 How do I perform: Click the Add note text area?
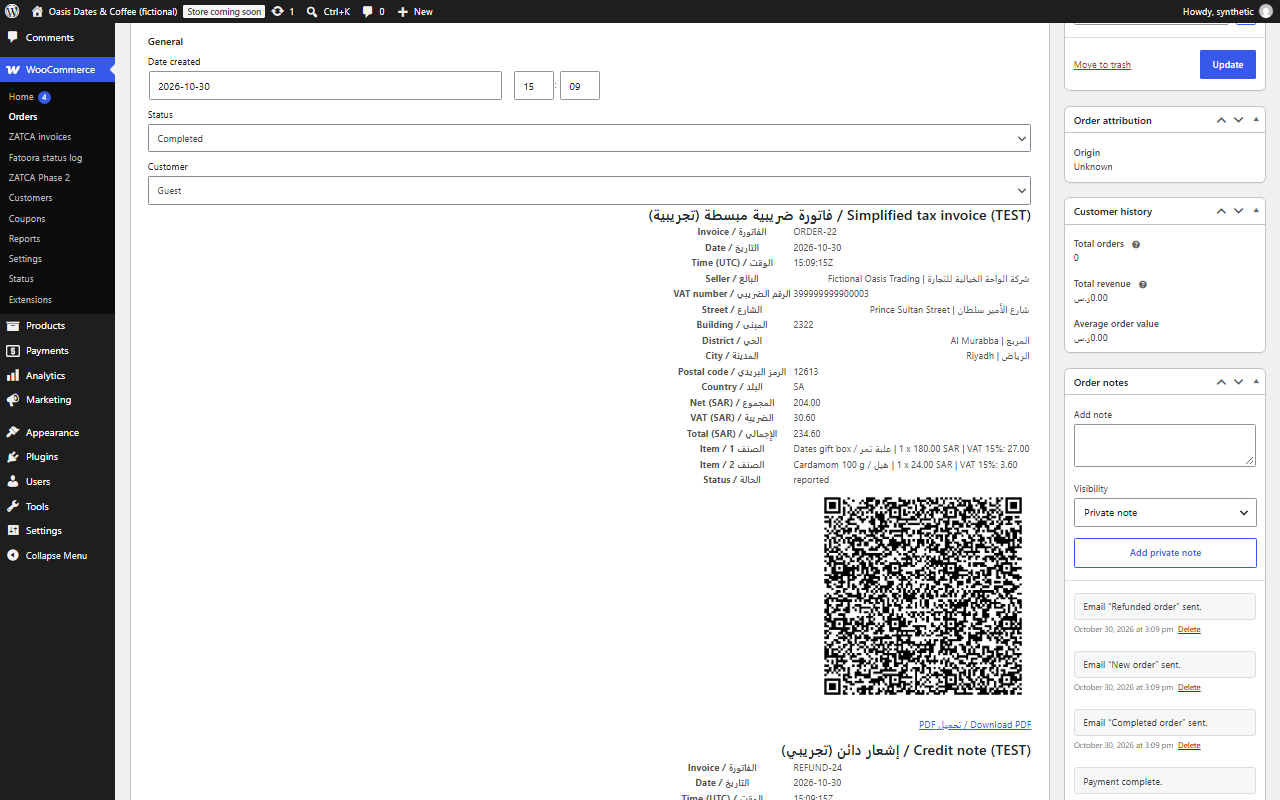[1165, 445]
